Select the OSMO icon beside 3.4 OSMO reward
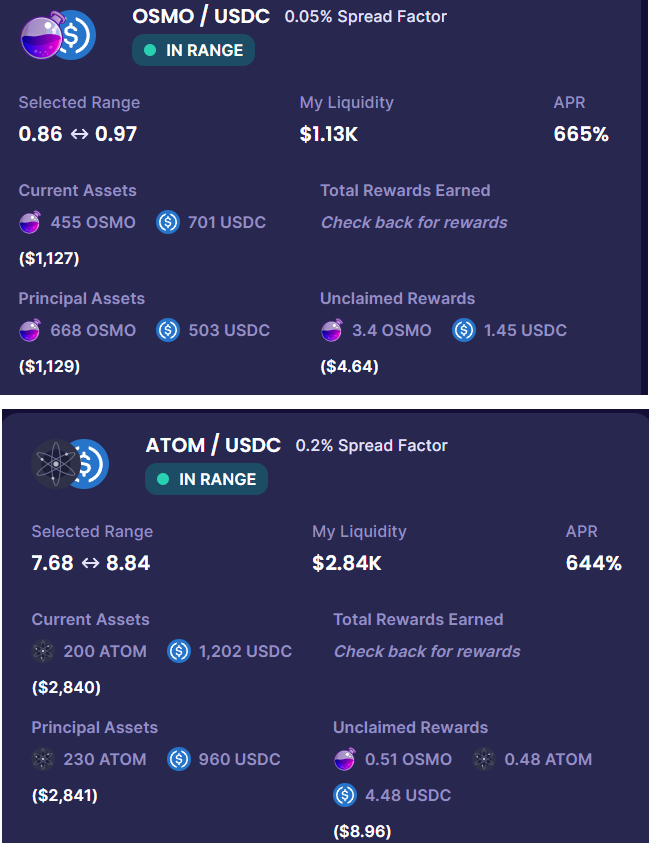Viewport: 649px width, 843px height. click(332, 330)
